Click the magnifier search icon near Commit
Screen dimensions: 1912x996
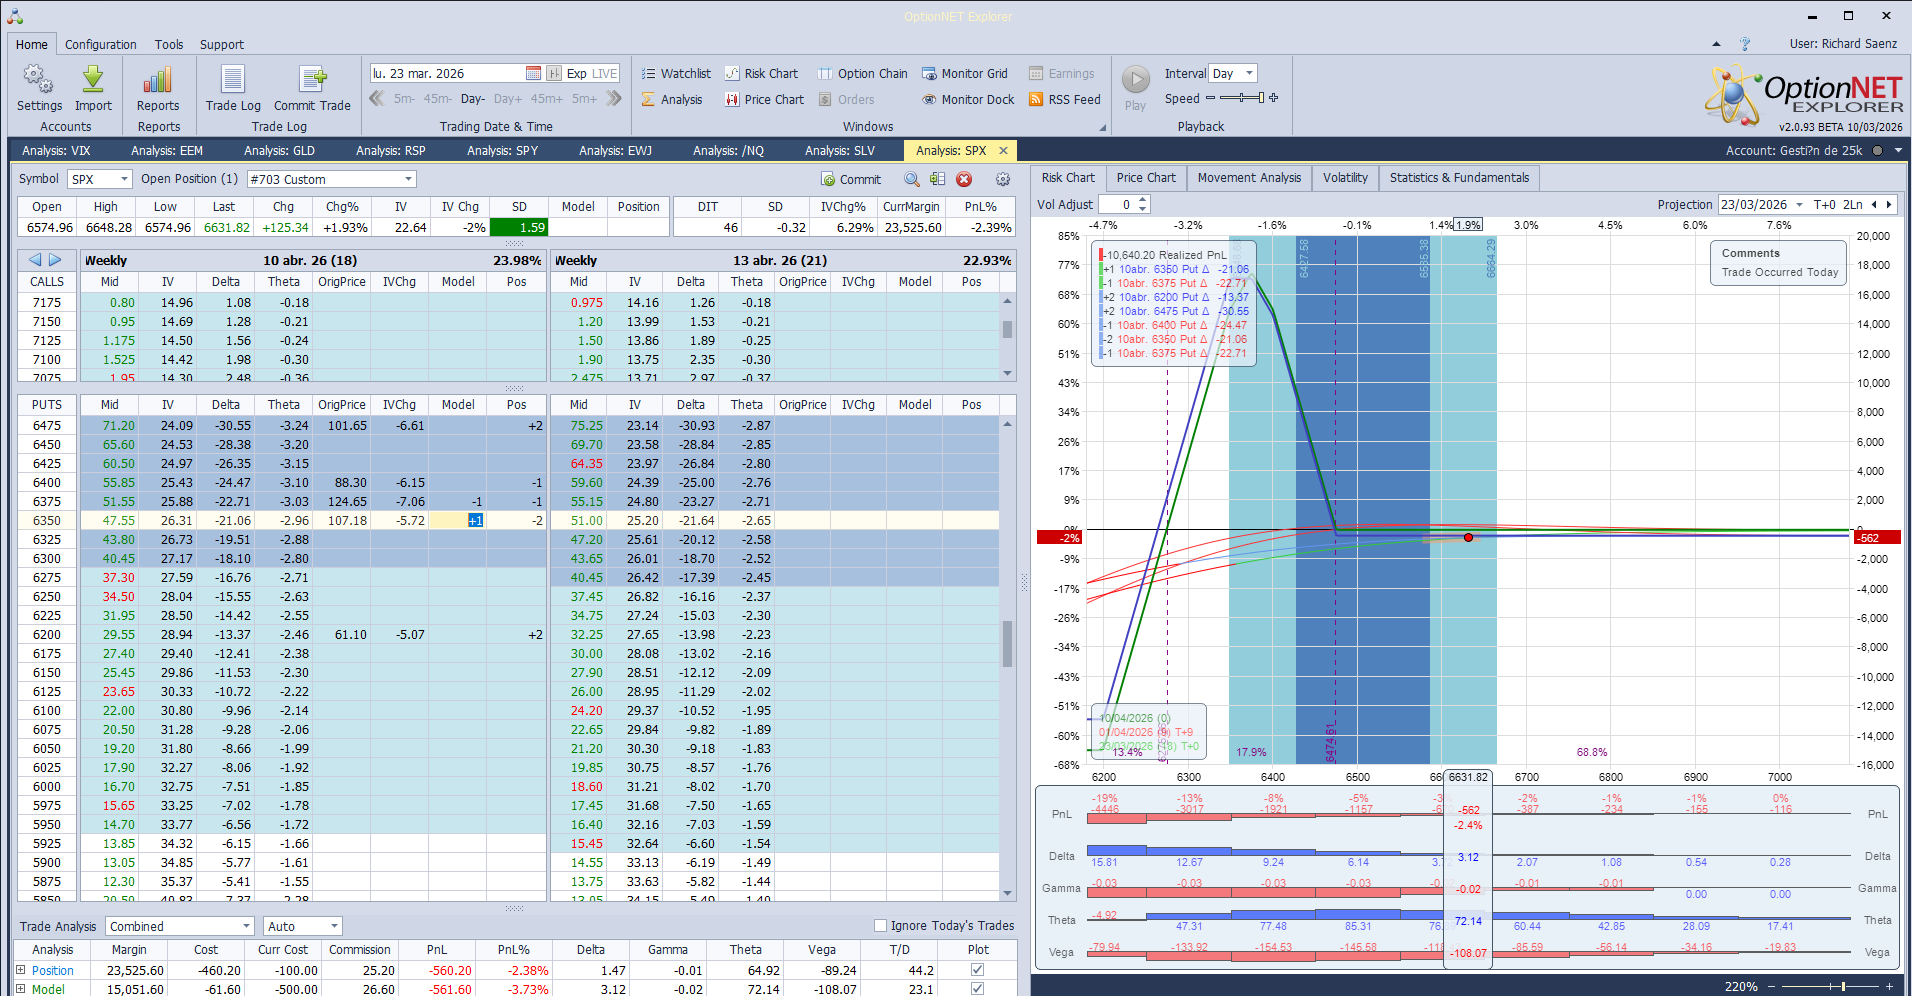(x=911, y=179)
